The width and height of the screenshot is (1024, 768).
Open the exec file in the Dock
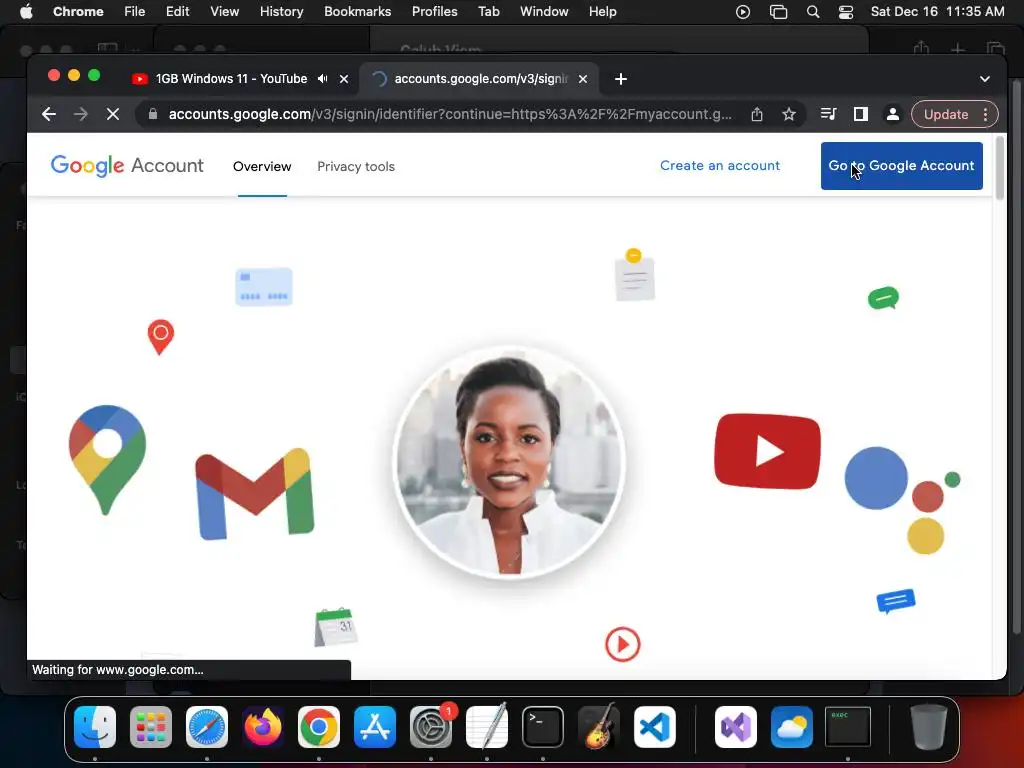coord(848,726)
